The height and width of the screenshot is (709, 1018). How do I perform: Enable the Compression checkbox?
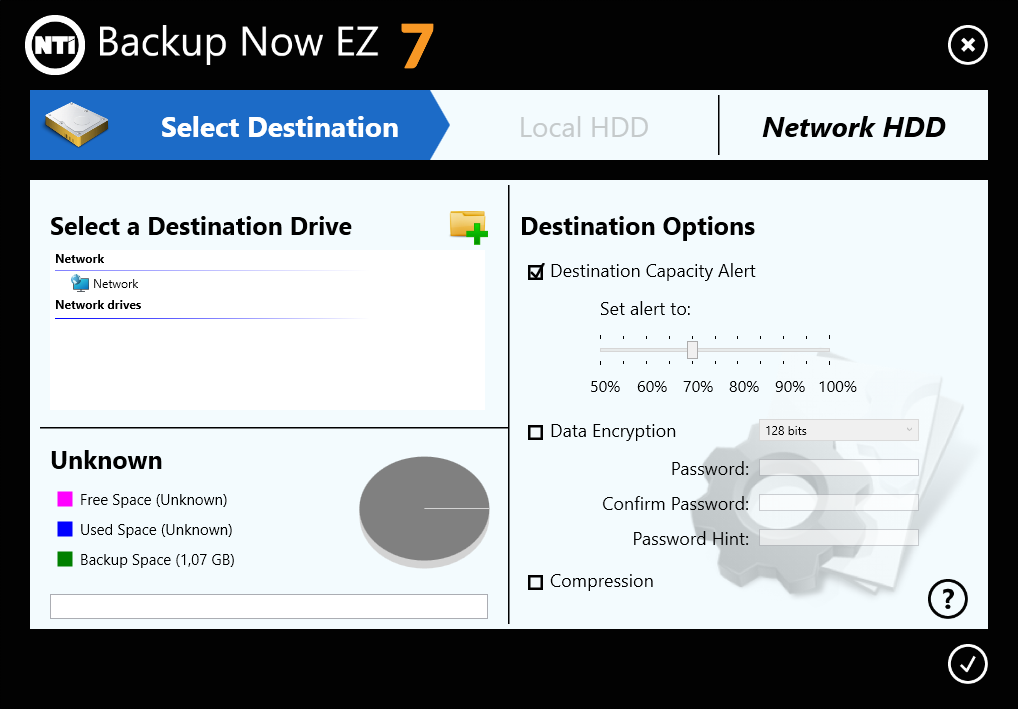536,582
